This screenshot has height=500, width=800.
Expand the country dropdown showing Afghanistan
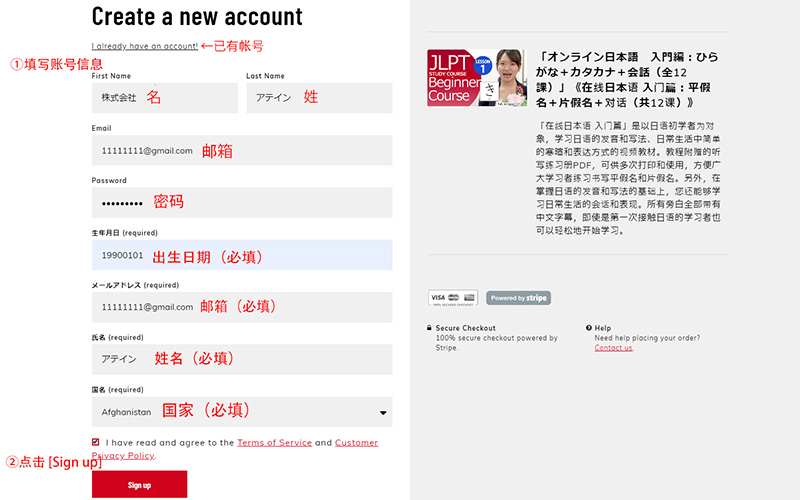241,412
